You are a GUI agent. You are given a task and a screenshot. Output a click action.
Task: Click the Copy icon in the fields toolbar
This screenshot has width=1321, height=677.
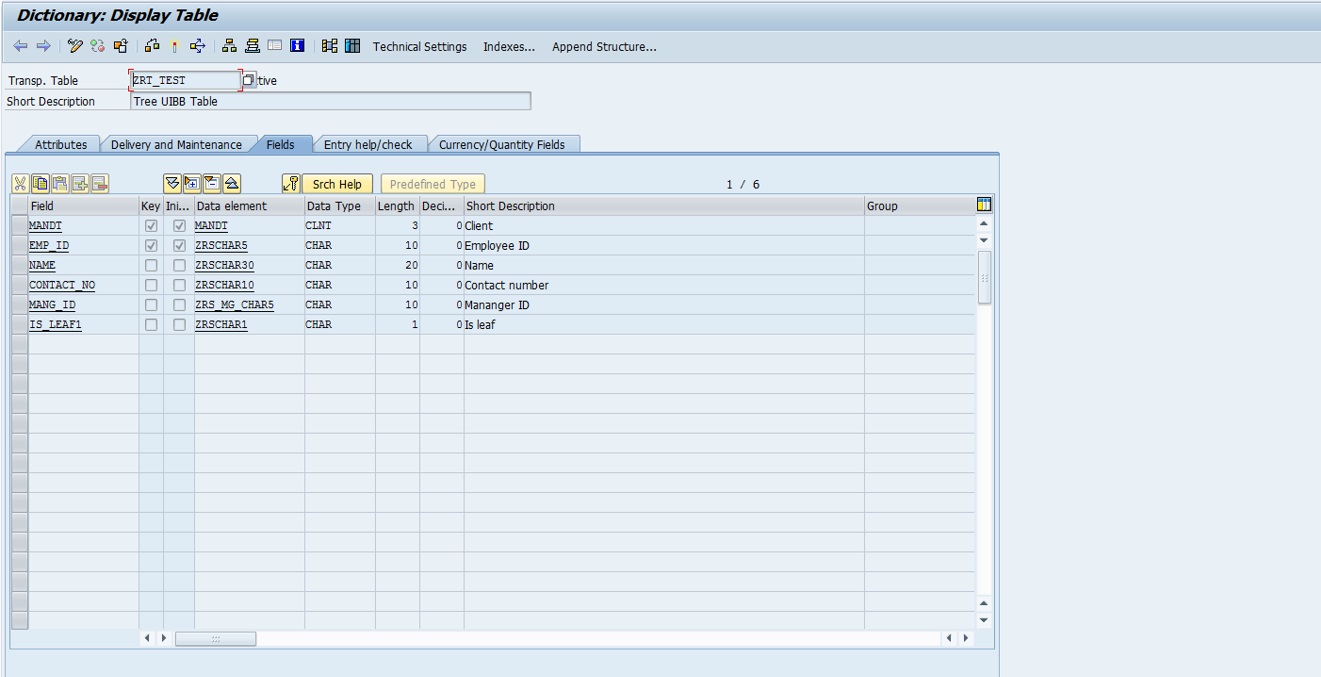click(x=38, y=184)
